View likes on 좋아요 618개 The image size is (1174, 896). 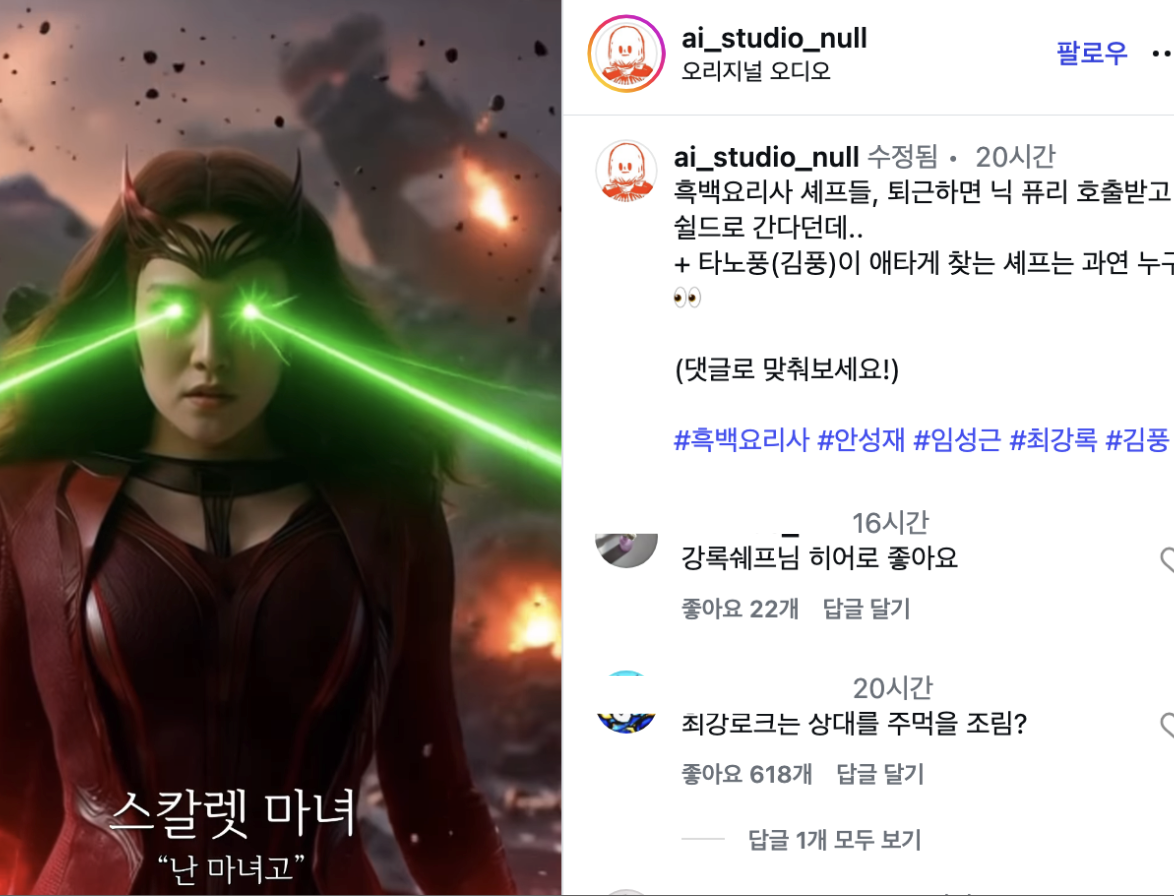[746, 774]
